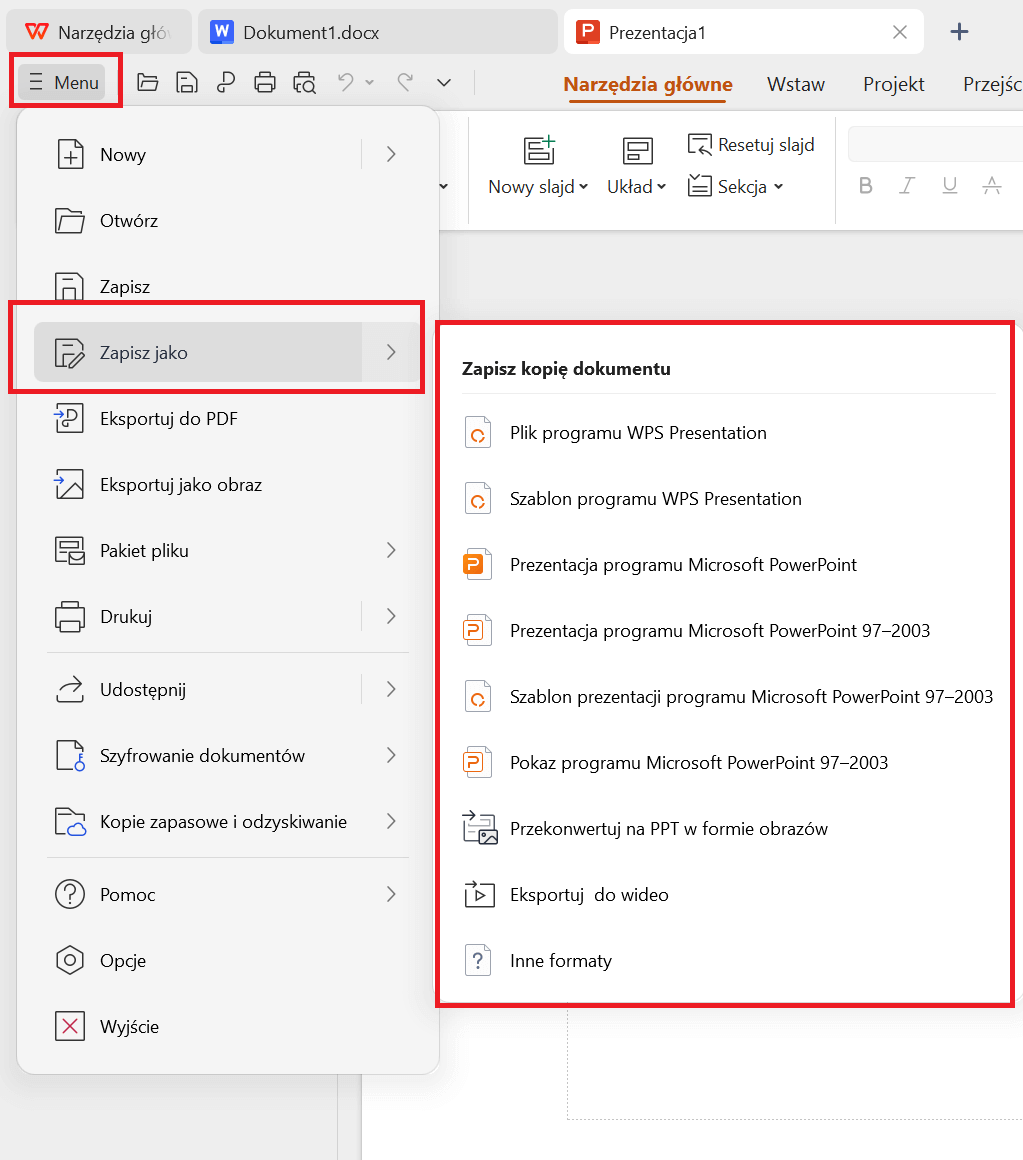The height and width of the screenshot is (1160, 1023).
Task: Open Opcje settings menu item
Action: click(x=228, y=960)
